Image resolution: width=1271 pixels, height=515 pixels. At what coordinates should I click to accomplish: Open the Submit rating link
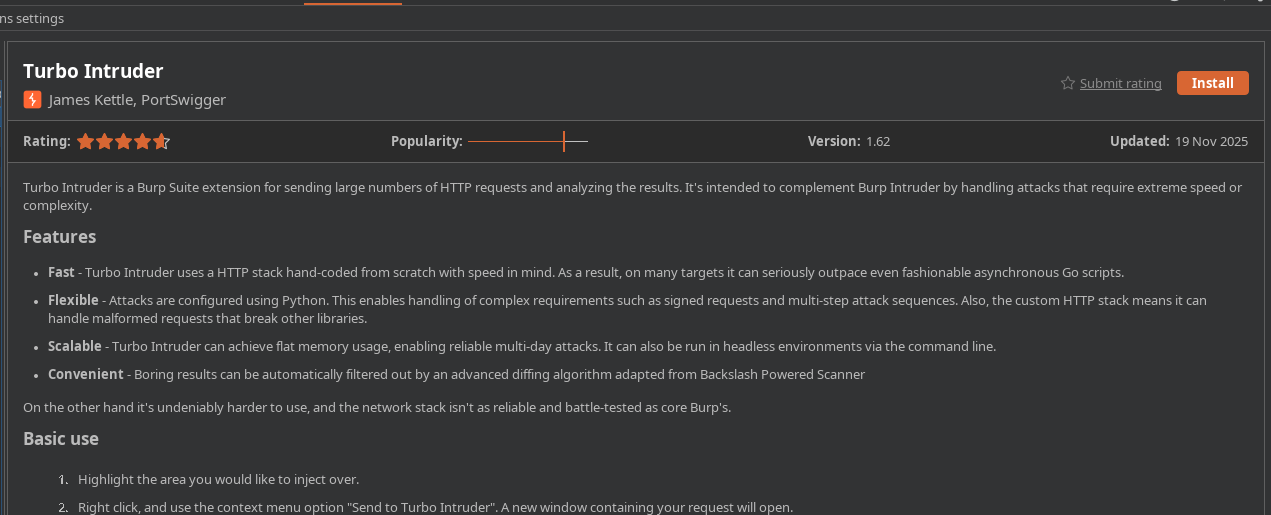tap(1120, 84)
